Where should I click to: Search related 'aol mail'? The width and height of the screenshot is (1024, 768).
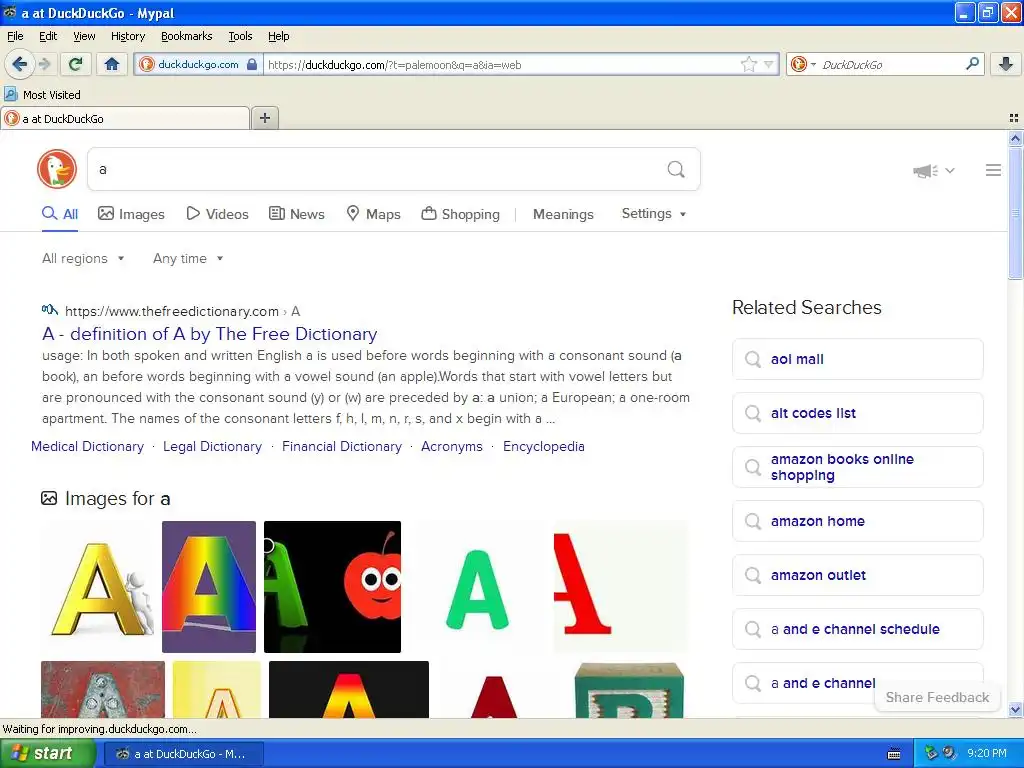point(857,359)
